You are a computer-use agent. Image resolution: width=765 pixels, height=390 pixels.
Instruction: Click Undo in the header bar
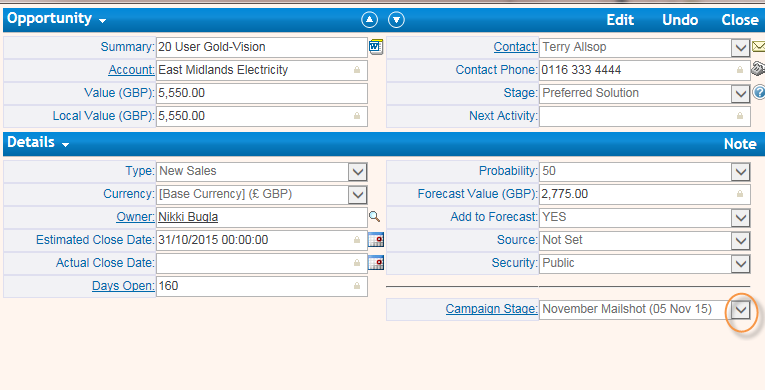pyautogui.click(x=680, y=20)
